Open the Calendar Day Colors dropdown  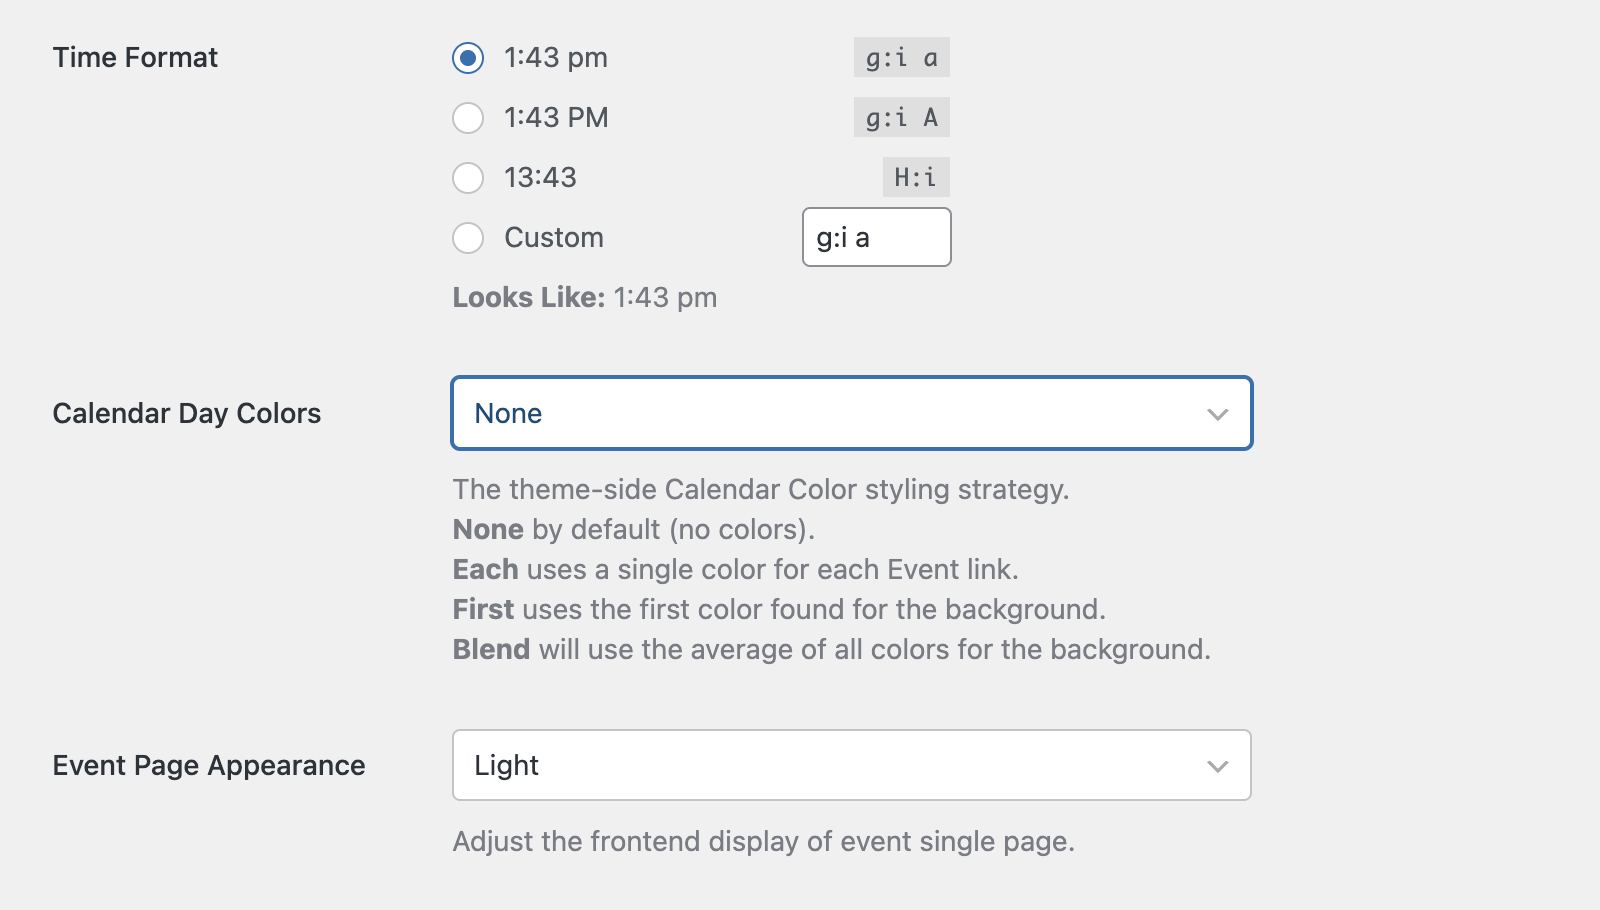click(850, 413)
